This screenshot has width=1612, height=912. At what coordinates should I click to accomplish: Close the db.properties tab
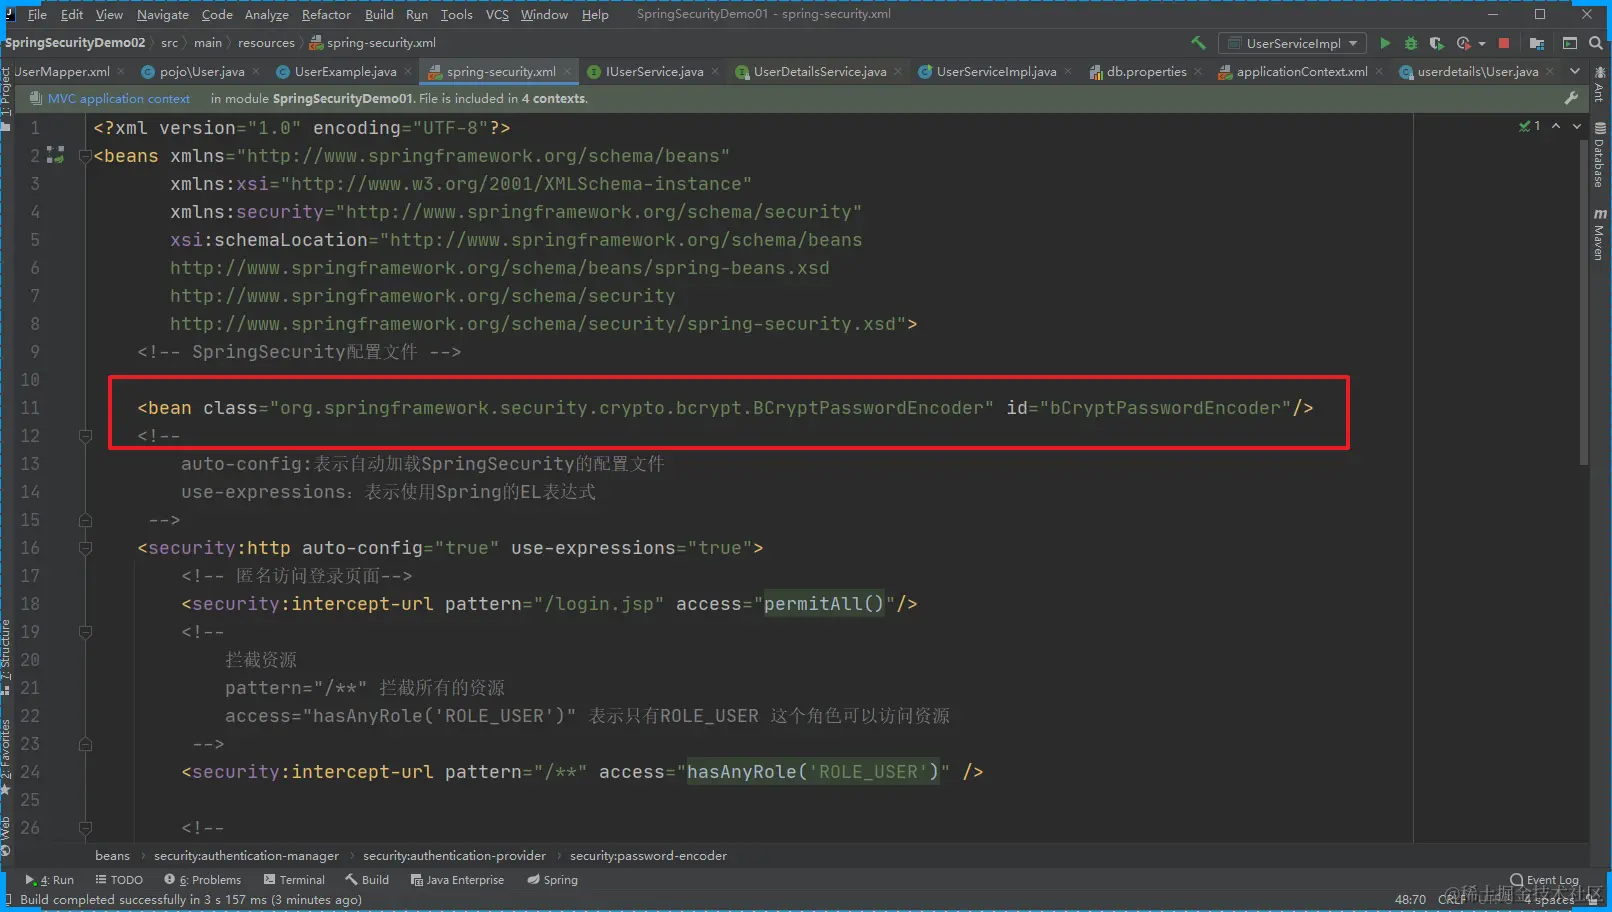click(1198, 71)
